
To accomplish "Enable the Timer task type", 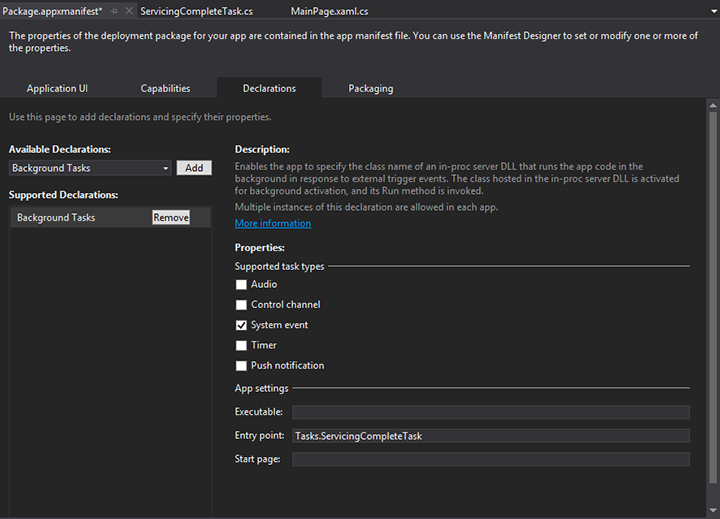I will point(241,345).
